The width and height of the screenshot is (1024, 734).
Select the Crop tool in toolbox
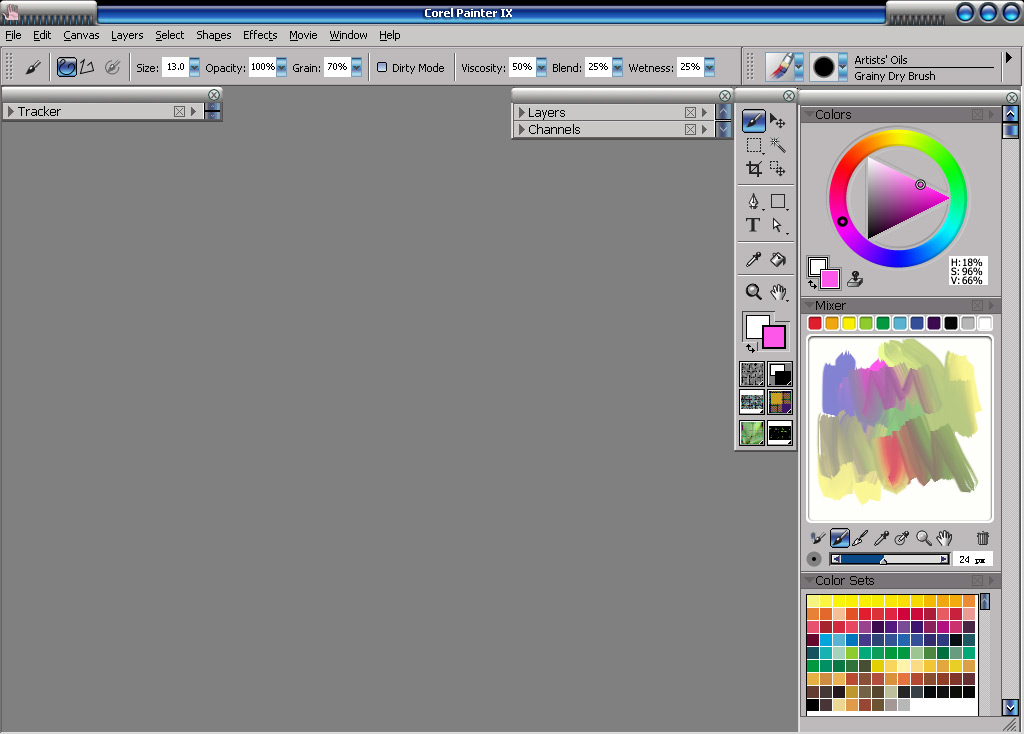pyautogui.click(x=754, y=169)
